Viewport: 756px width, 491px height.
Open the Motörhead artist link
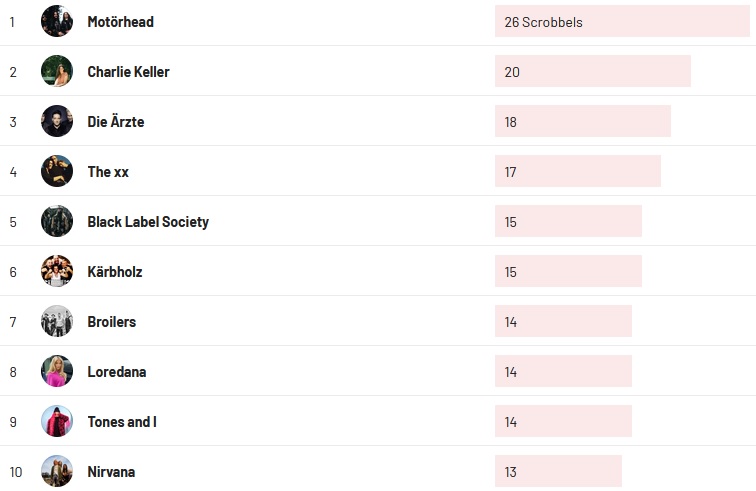click(x=120, y=22)
